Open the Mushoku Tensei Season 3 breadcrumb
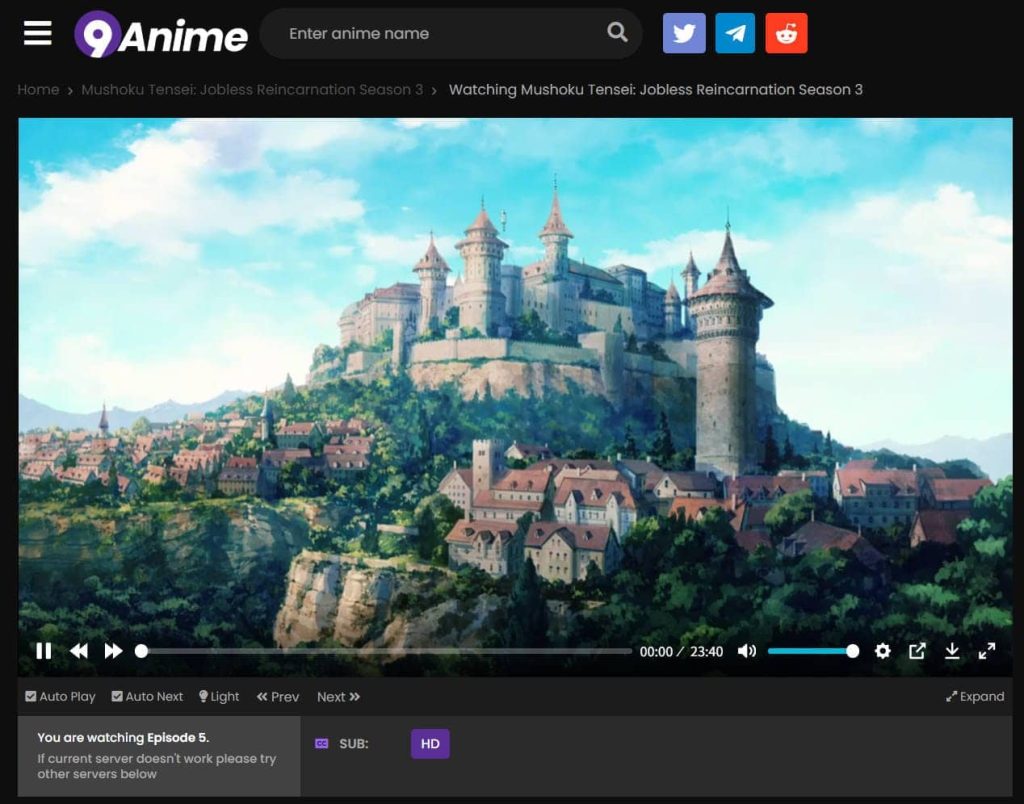 (252, 89)
